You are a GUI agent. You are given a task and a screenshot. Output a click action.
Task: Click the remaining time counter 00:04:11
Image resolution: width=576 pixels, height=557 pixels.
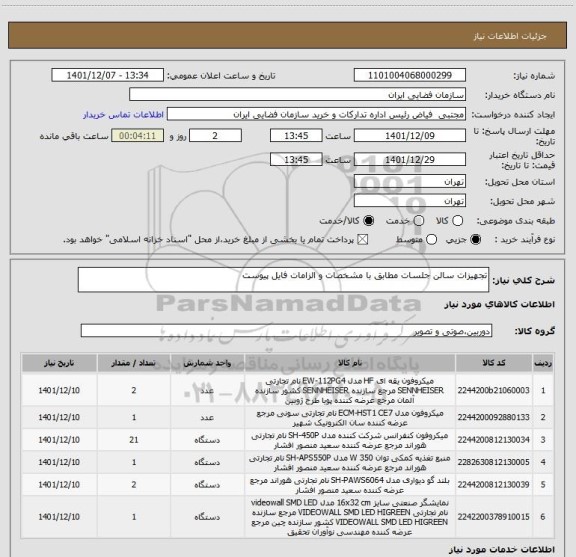[137, 136]
